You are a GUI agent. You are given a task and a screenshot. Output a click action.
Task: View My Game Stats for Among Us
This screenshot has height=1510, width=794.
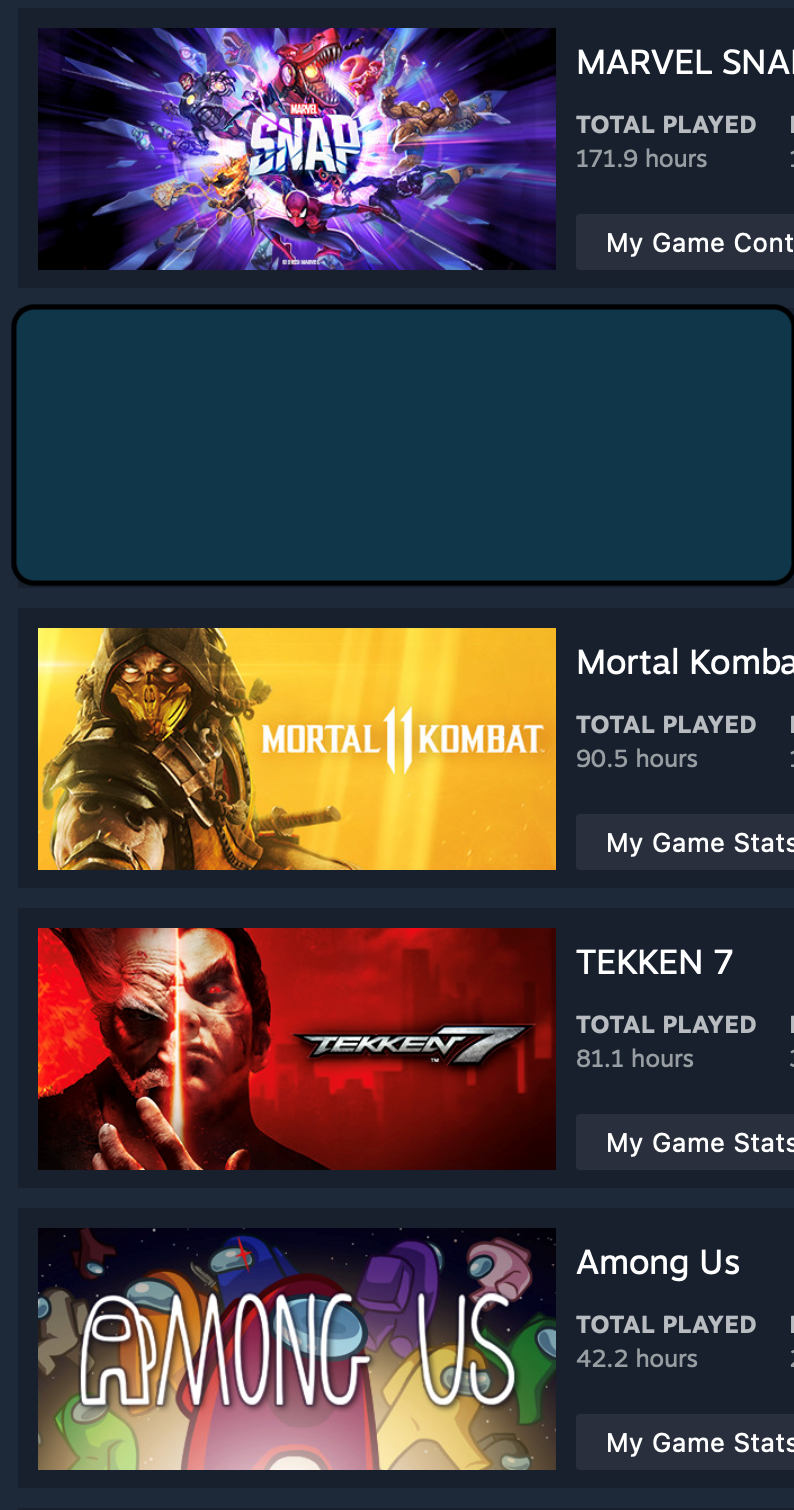(685, 1442)
